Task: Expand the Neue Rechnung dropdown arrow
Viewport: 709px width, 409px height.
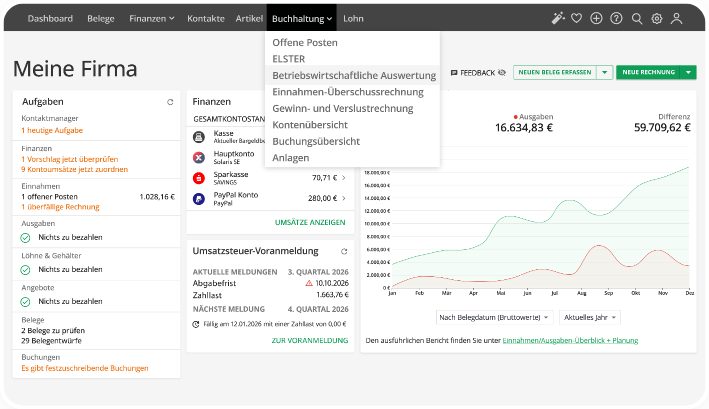Action: (689, 73)
